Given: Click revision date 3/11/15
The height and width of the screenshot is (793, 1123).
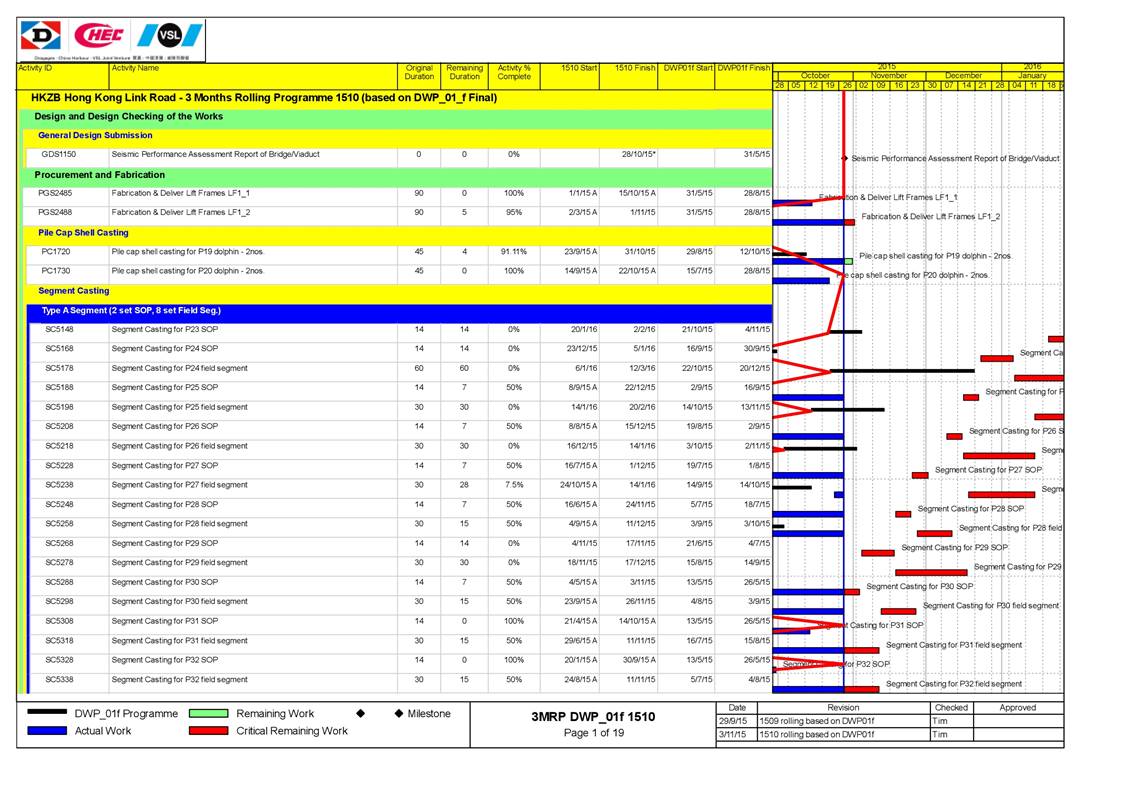Looking at the screenshot, I should tap(733, 734).
